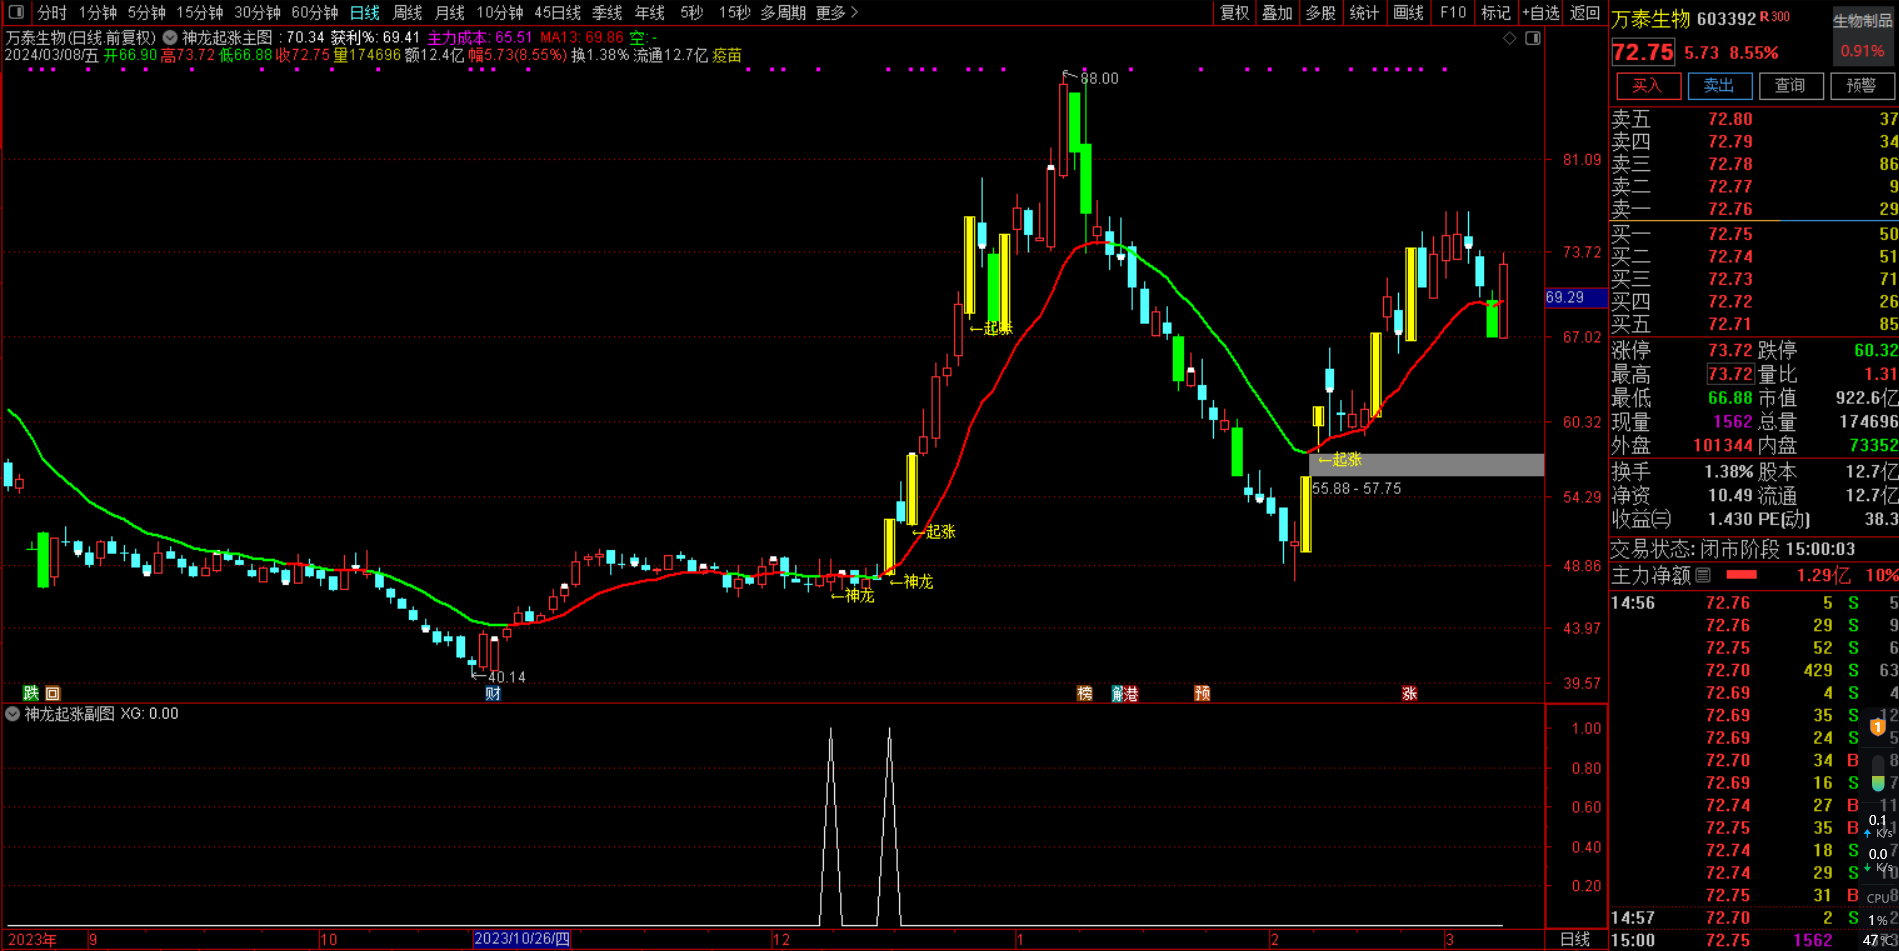This screenshot has width=1899, height=951.
Task: Click the 买一 price 72.75
Action: tap(1730, 234)
